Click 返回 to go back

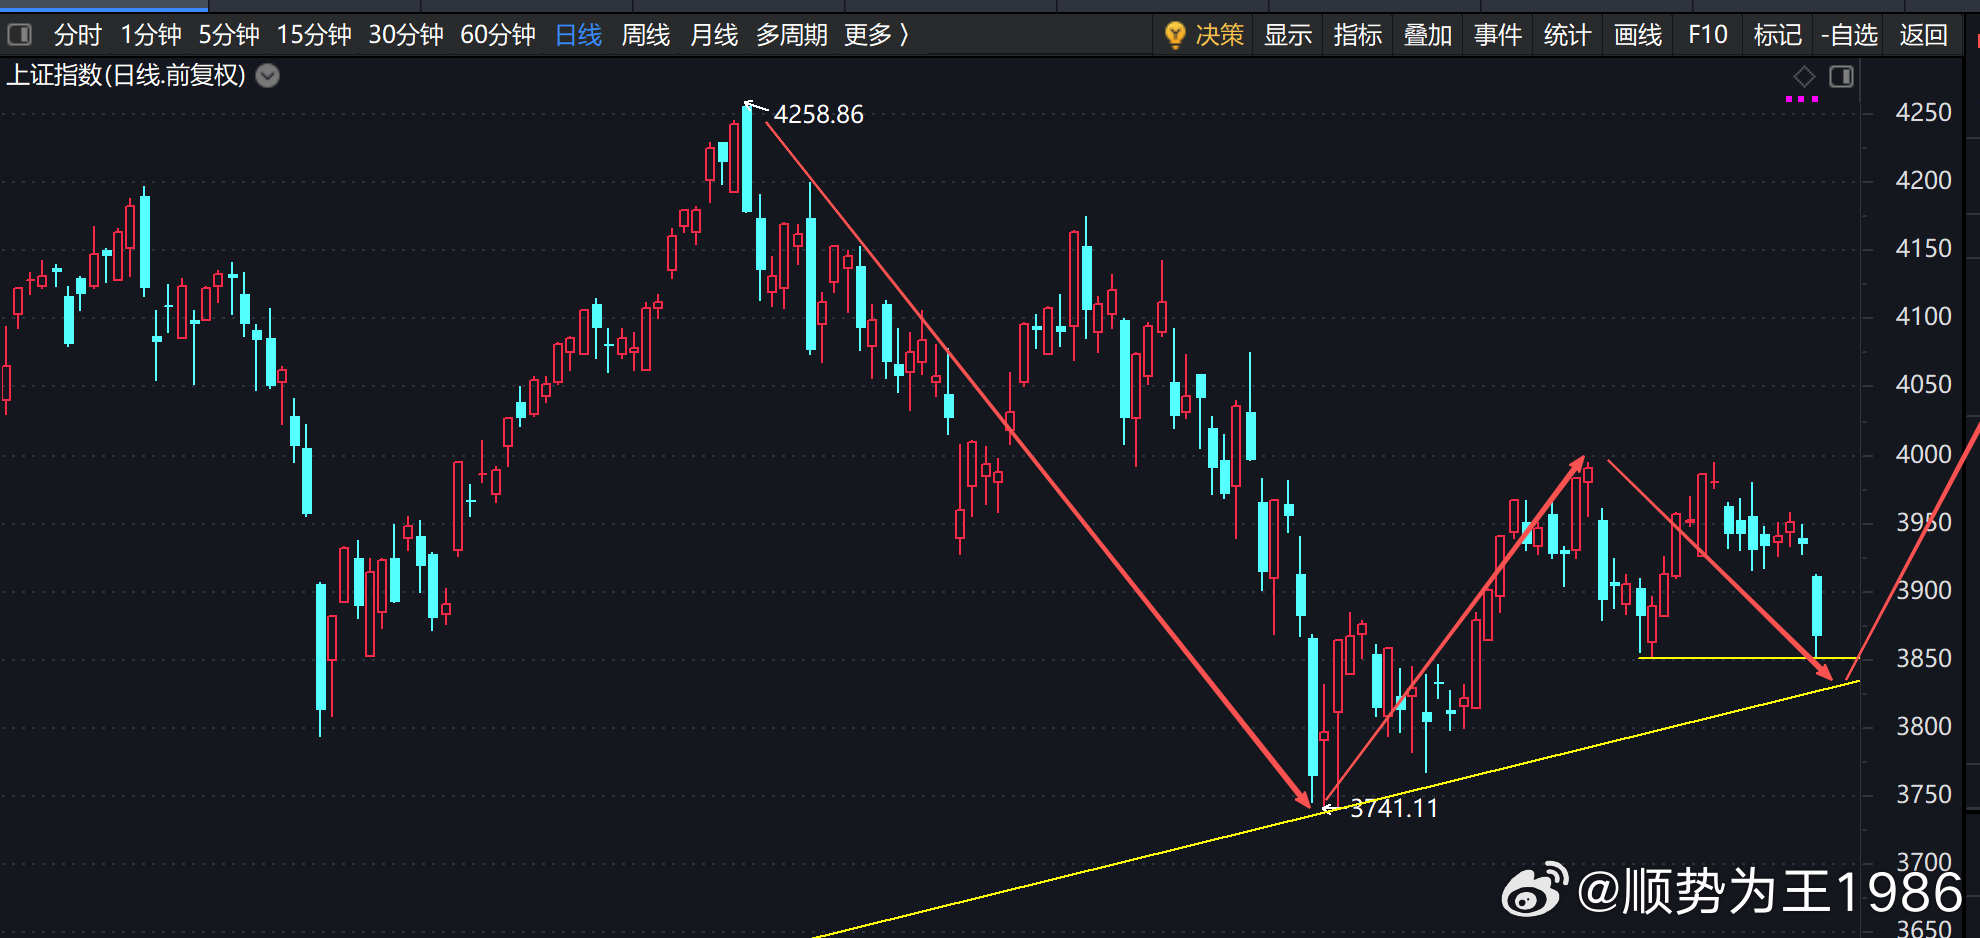[1924, 36]
